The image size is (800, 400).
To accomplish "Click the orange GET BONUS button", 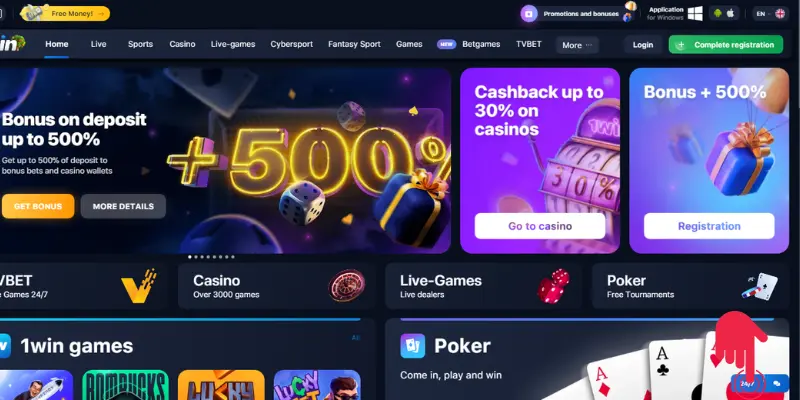I will click(38, 206).
